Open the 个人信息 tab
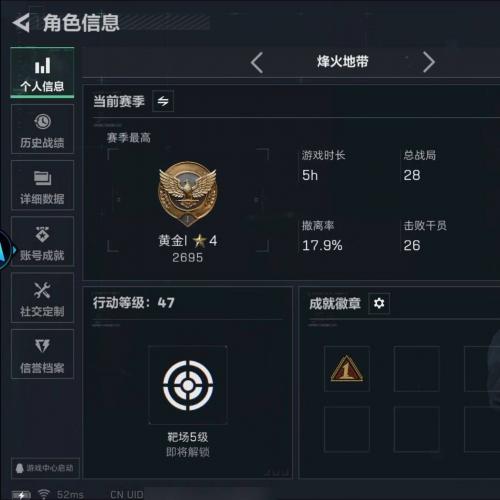 click(42, 73)
